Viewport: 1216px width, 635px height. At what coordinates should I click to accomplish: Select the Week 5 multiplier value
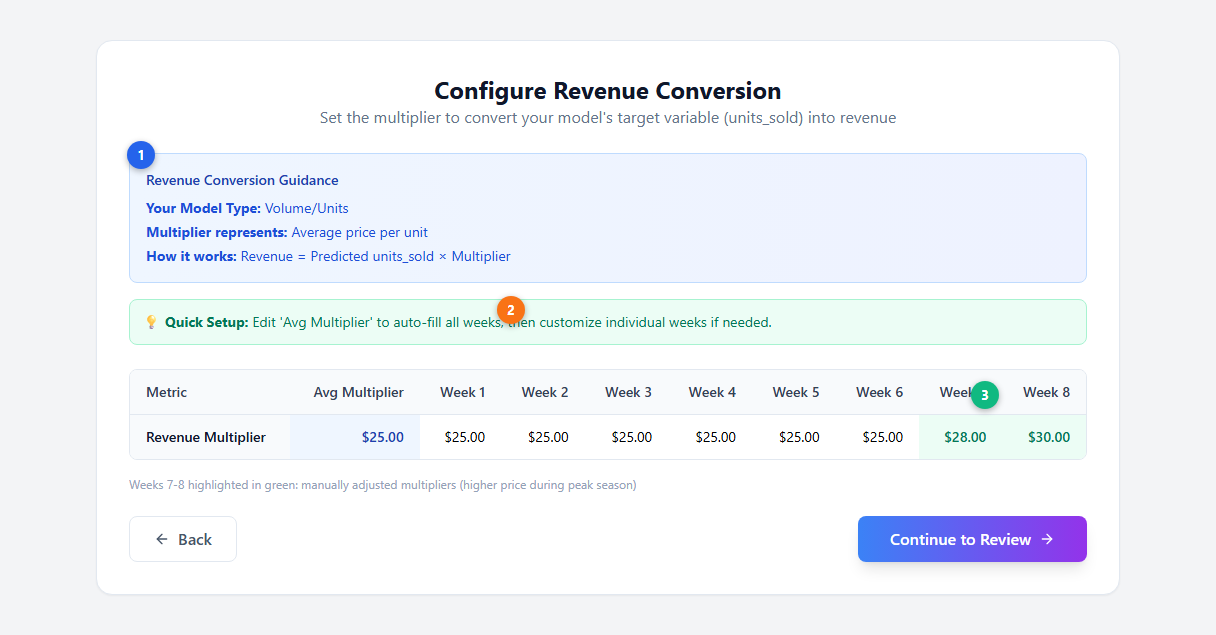(x=800, y=437)
